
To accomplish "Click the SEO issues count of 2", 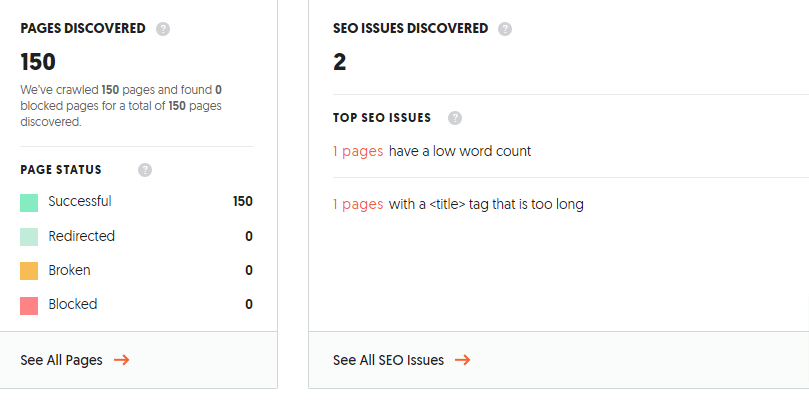I will tap(340, 62).
